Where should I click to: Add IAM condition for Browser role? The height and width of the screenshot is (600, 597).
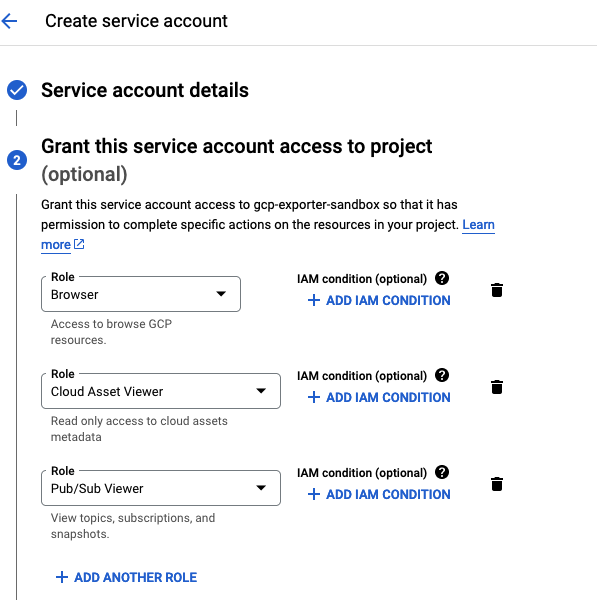379,300
